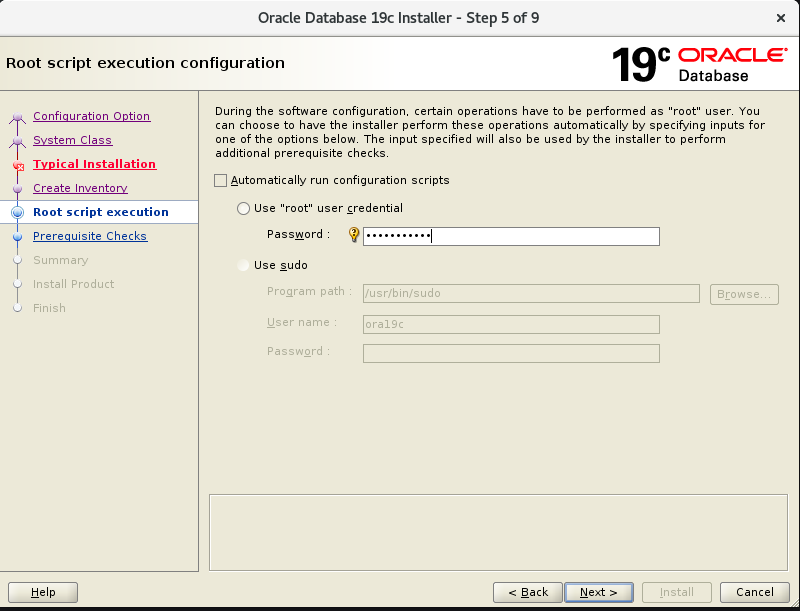Click the Program path label
This screenshot has width=800, height=611.
point(309,292)
